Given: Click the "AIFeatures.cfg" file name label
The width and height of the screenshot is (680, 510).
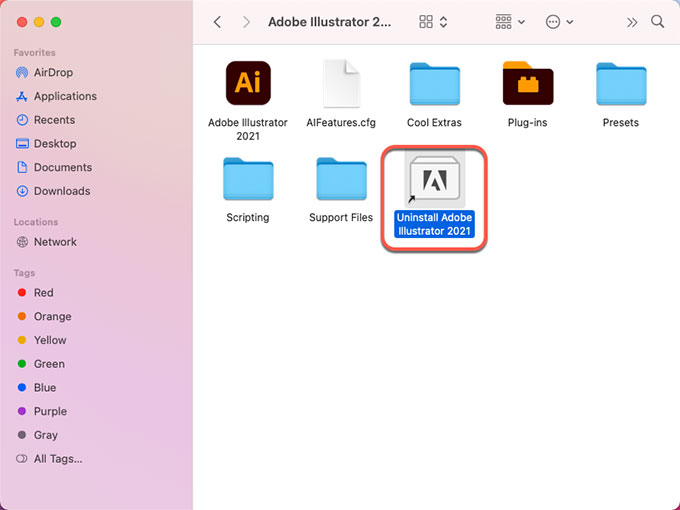Looking at the screenshot, I should 341,123.
